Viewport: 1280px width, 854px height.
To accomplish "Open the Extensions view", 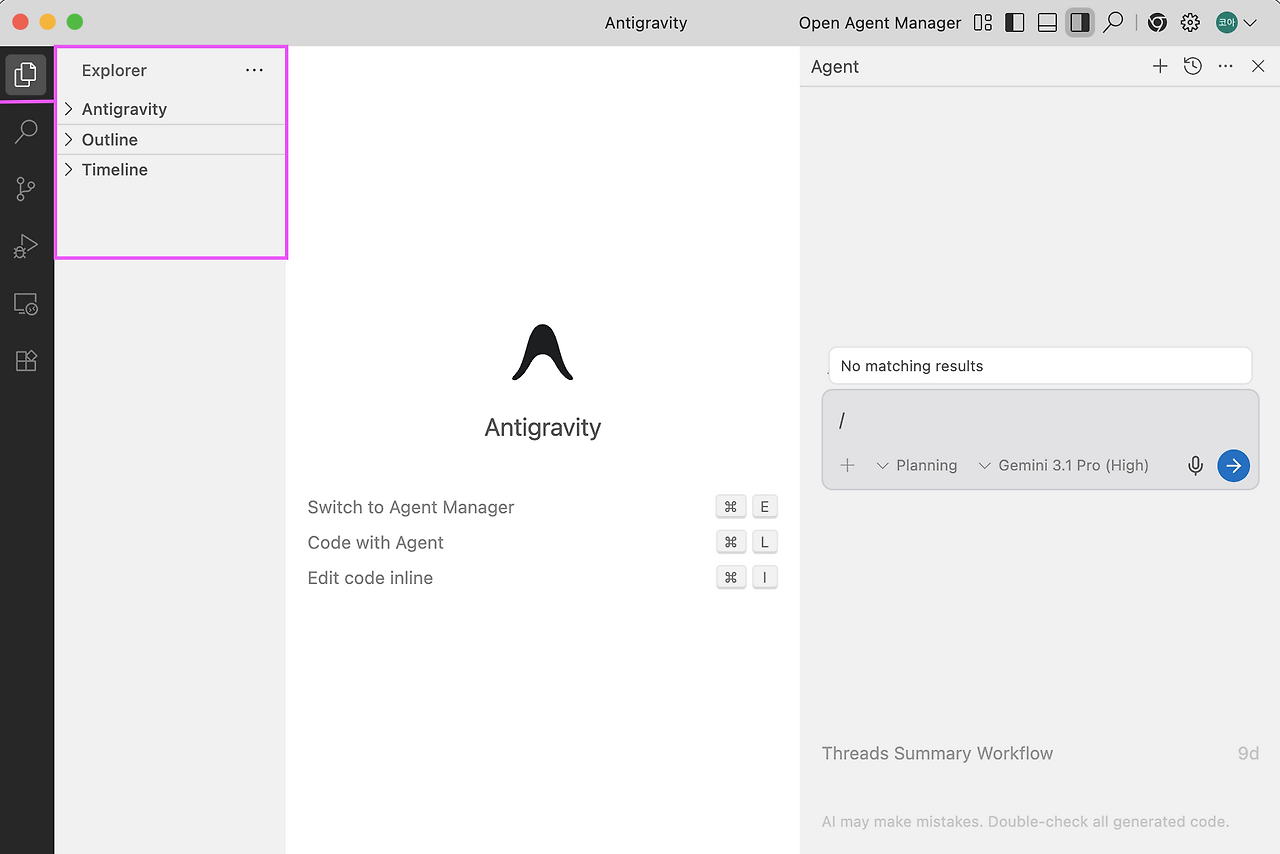I will [26, 361].
